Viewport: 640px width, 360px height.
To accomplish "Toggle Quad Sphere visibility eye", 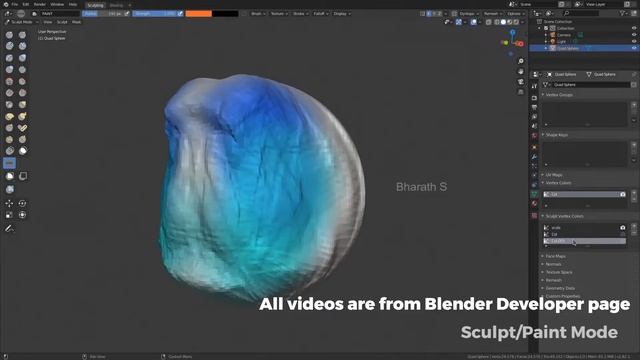I will 634,48.
